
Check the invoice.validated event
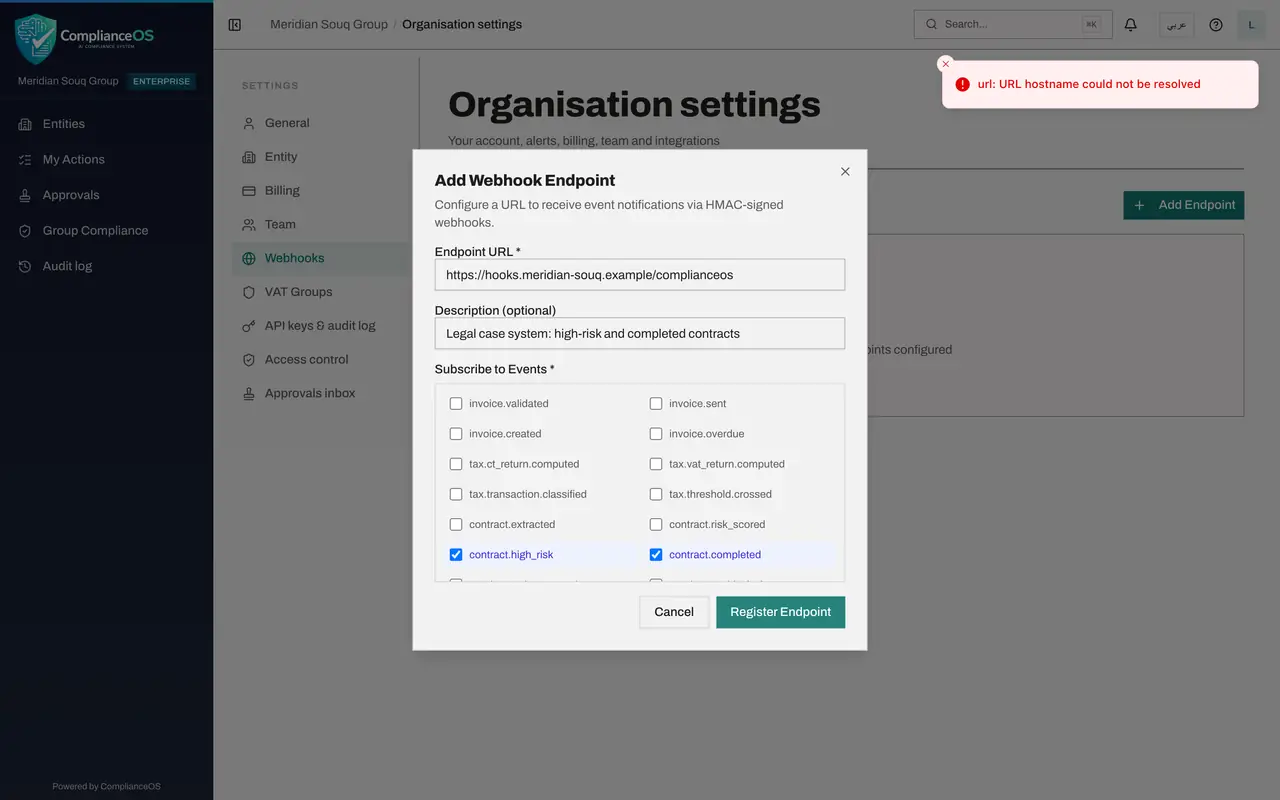pyautogui.click(x=456, y=404)
